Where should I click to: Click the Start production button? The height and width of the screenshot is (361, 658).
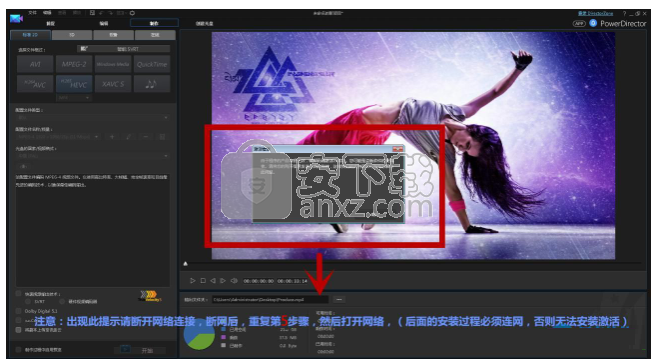(x=141, y=350)
